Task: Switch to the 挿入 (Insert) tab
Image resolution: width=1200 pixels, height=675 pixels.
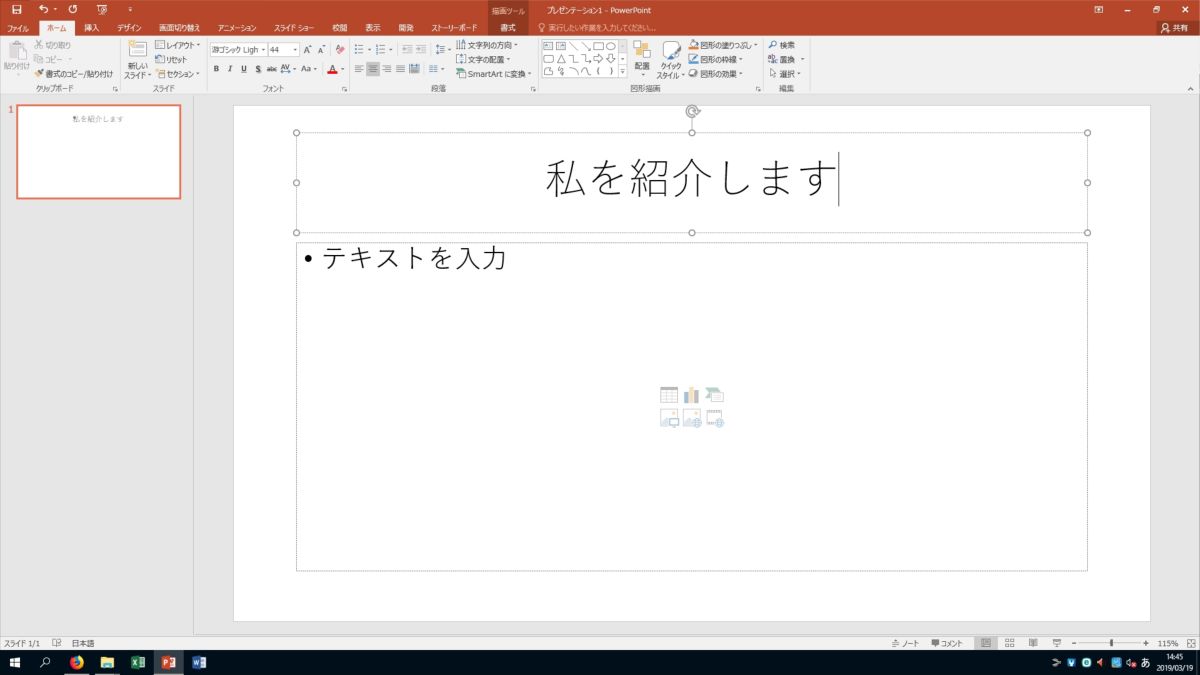Action: pos(92,28)
